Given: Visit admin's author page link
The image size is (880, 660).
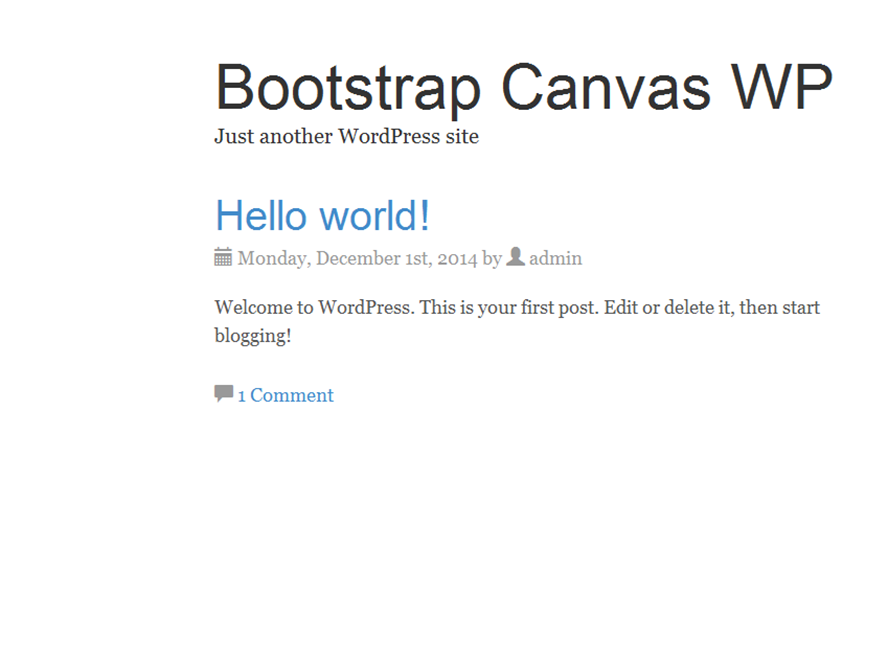Looking at the screenshot, I should tap(556, 258).
